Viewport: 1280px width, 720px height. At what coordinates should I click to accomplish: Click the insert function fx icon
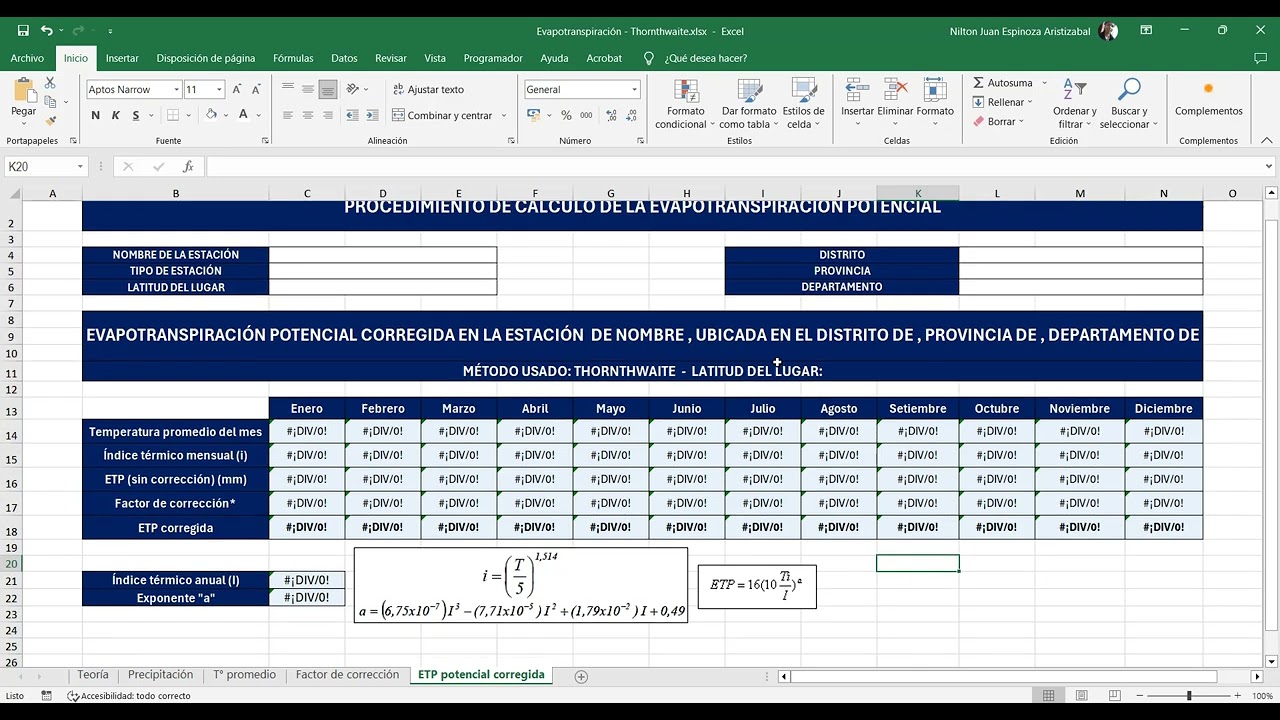click(188, 167)
